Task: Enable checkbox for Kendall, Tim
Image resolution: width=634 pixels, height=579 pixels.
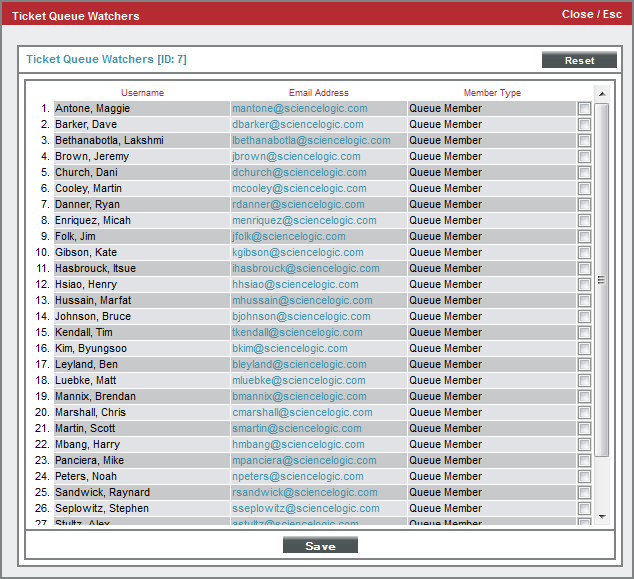Action: point(584,333)
